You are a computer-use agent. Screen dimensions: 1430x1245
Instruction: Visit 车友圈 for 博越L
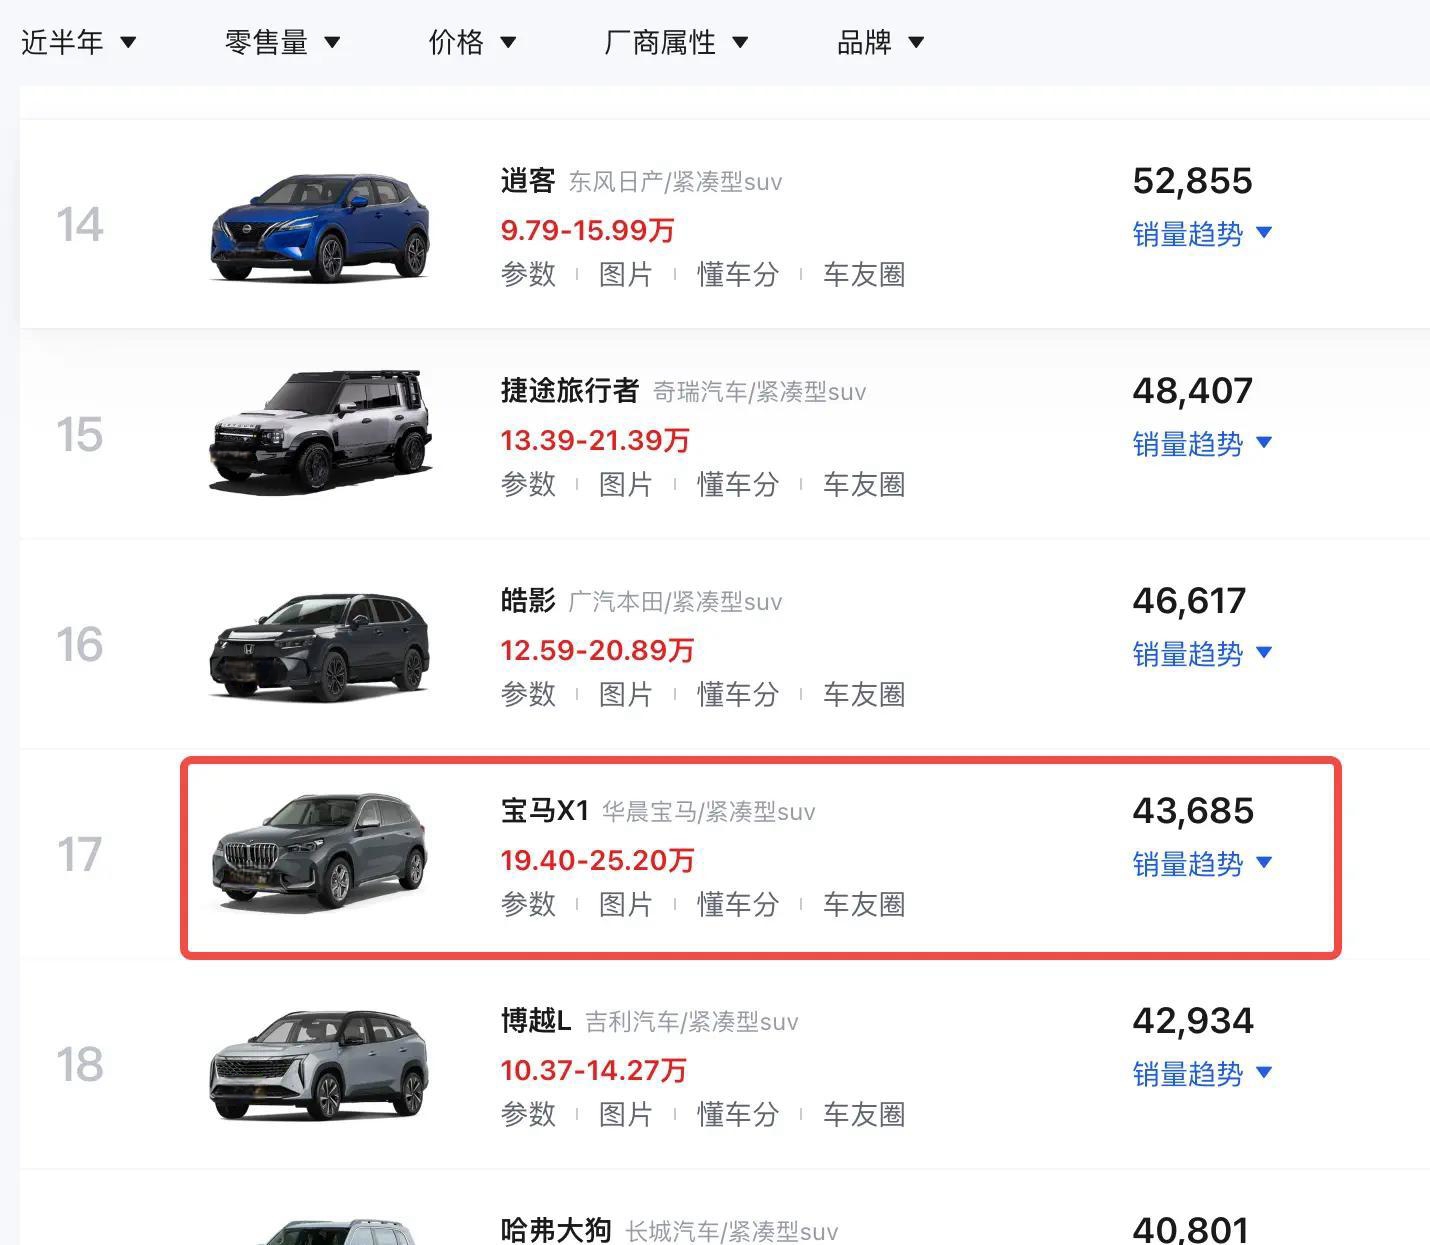864,1114
